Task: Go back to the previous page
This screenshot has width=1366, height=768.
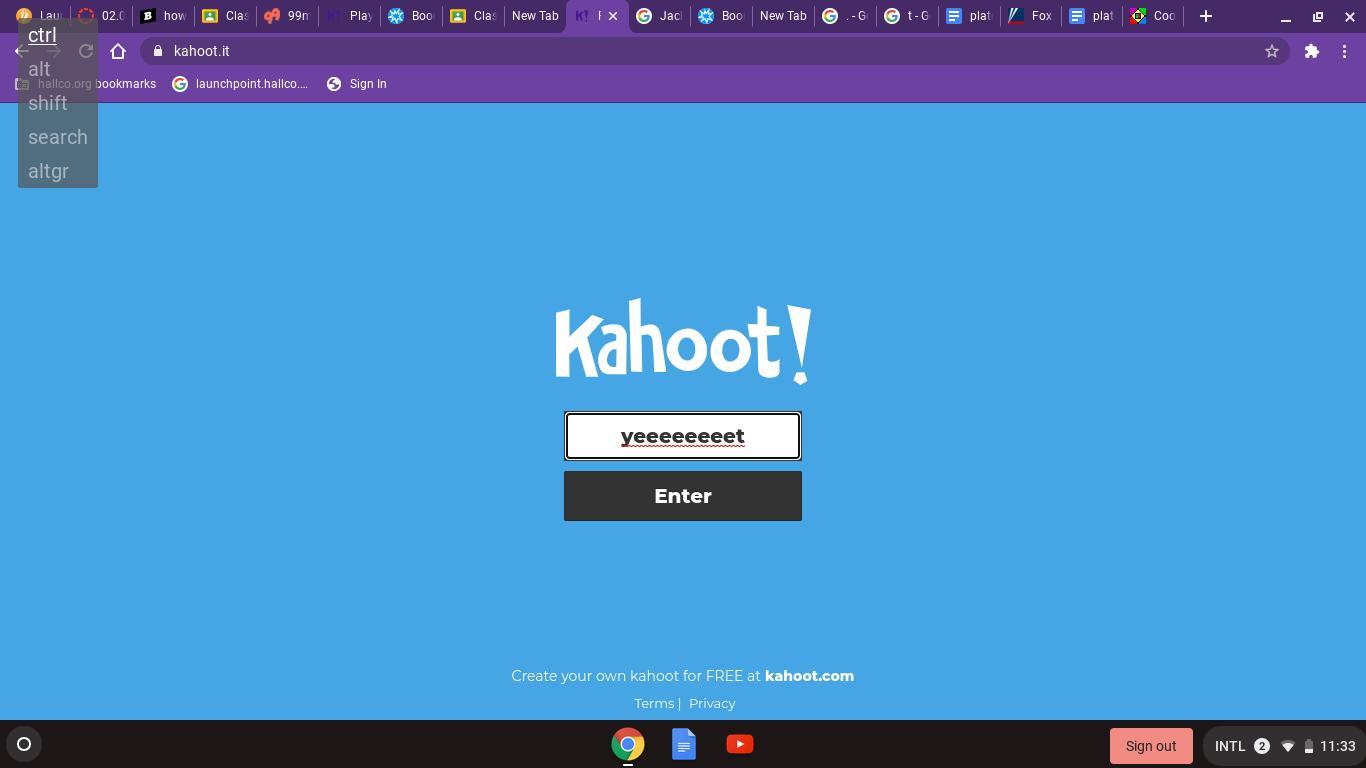Action: [x=22, y=51]
